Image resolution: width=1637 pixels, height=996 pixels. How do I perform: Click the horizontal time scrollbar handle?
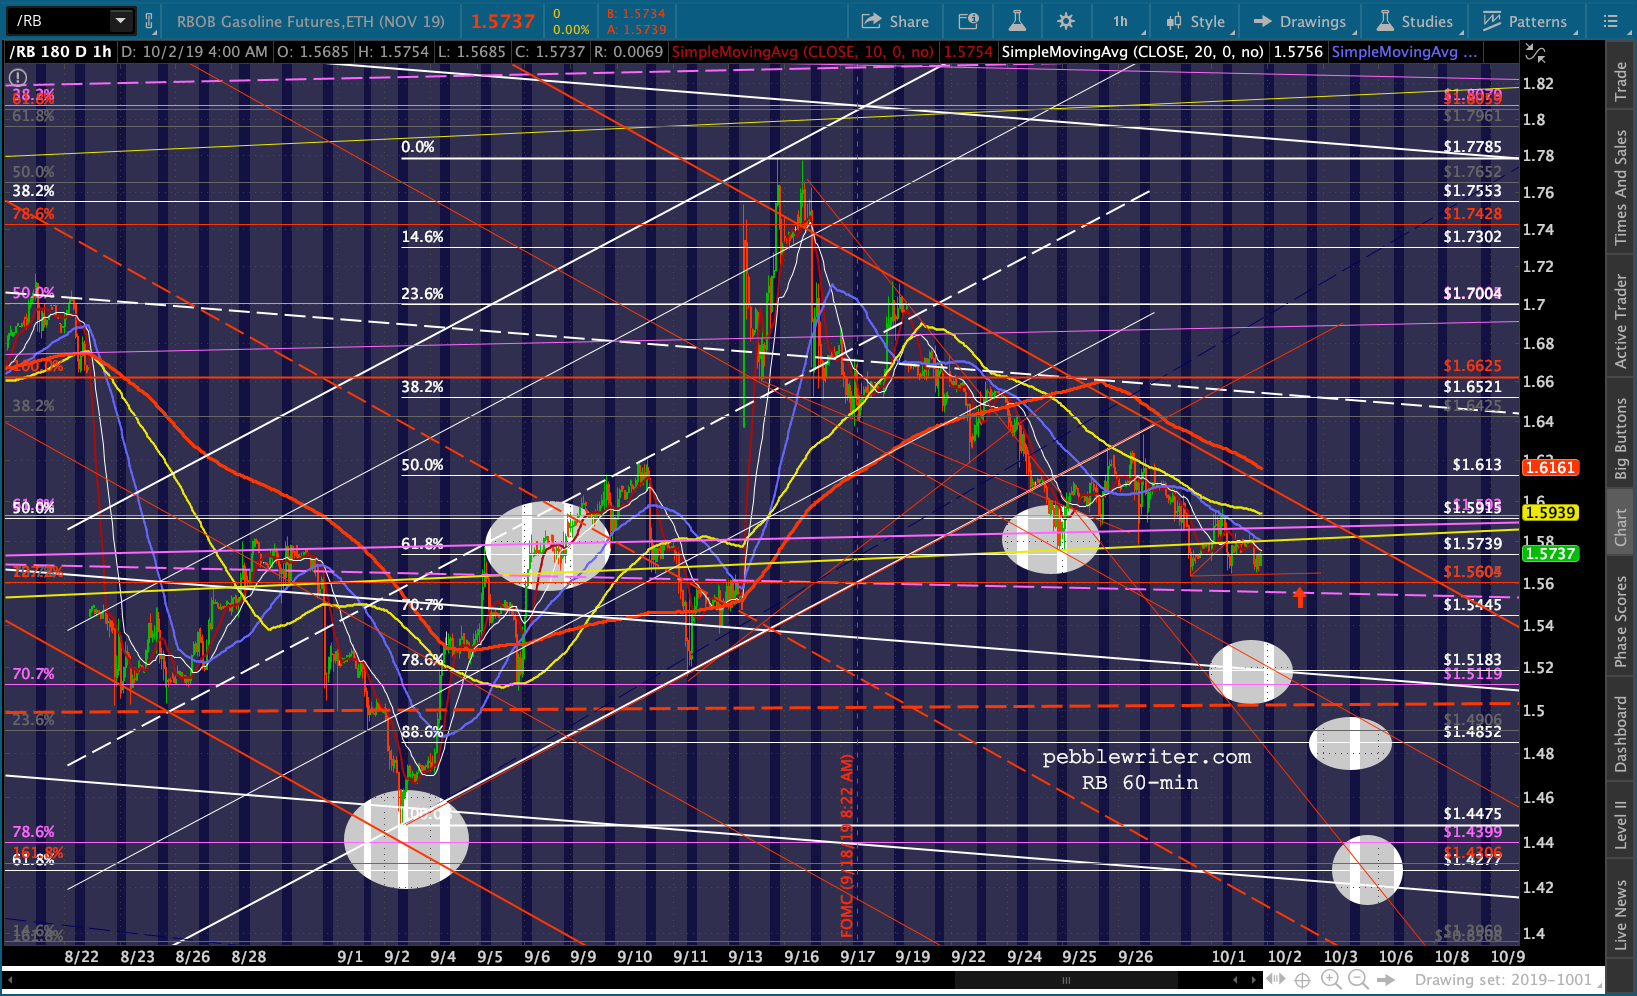(1066, 981)
